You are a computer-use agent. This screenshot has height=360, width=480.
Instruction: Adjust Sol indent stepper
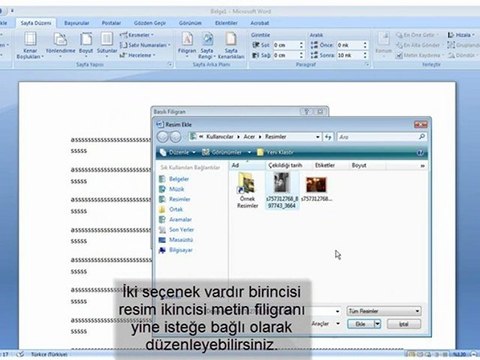click(301, 45)
